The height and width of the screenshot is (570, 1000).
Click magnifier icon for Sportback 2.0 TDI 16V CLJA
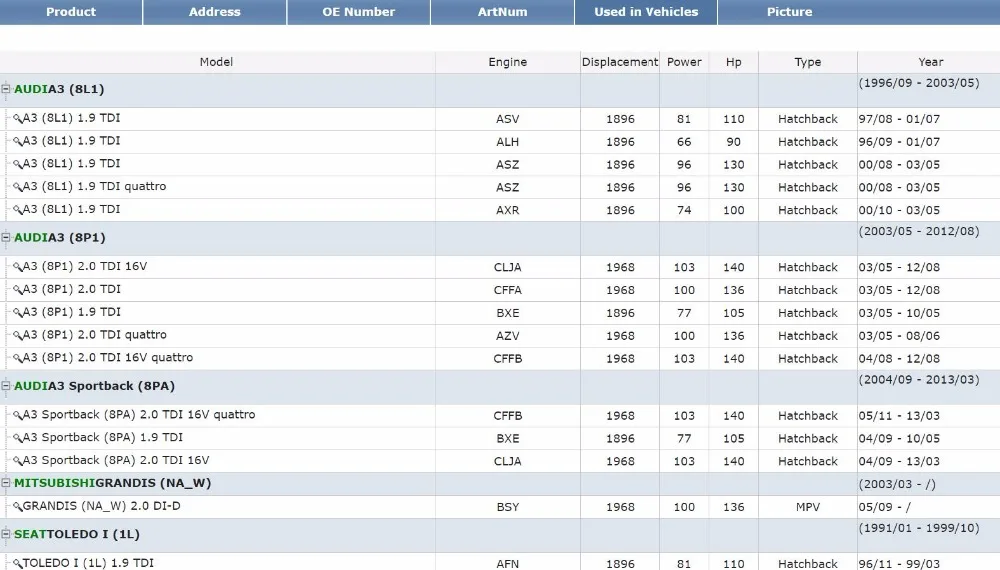click(x=17, y=461)
